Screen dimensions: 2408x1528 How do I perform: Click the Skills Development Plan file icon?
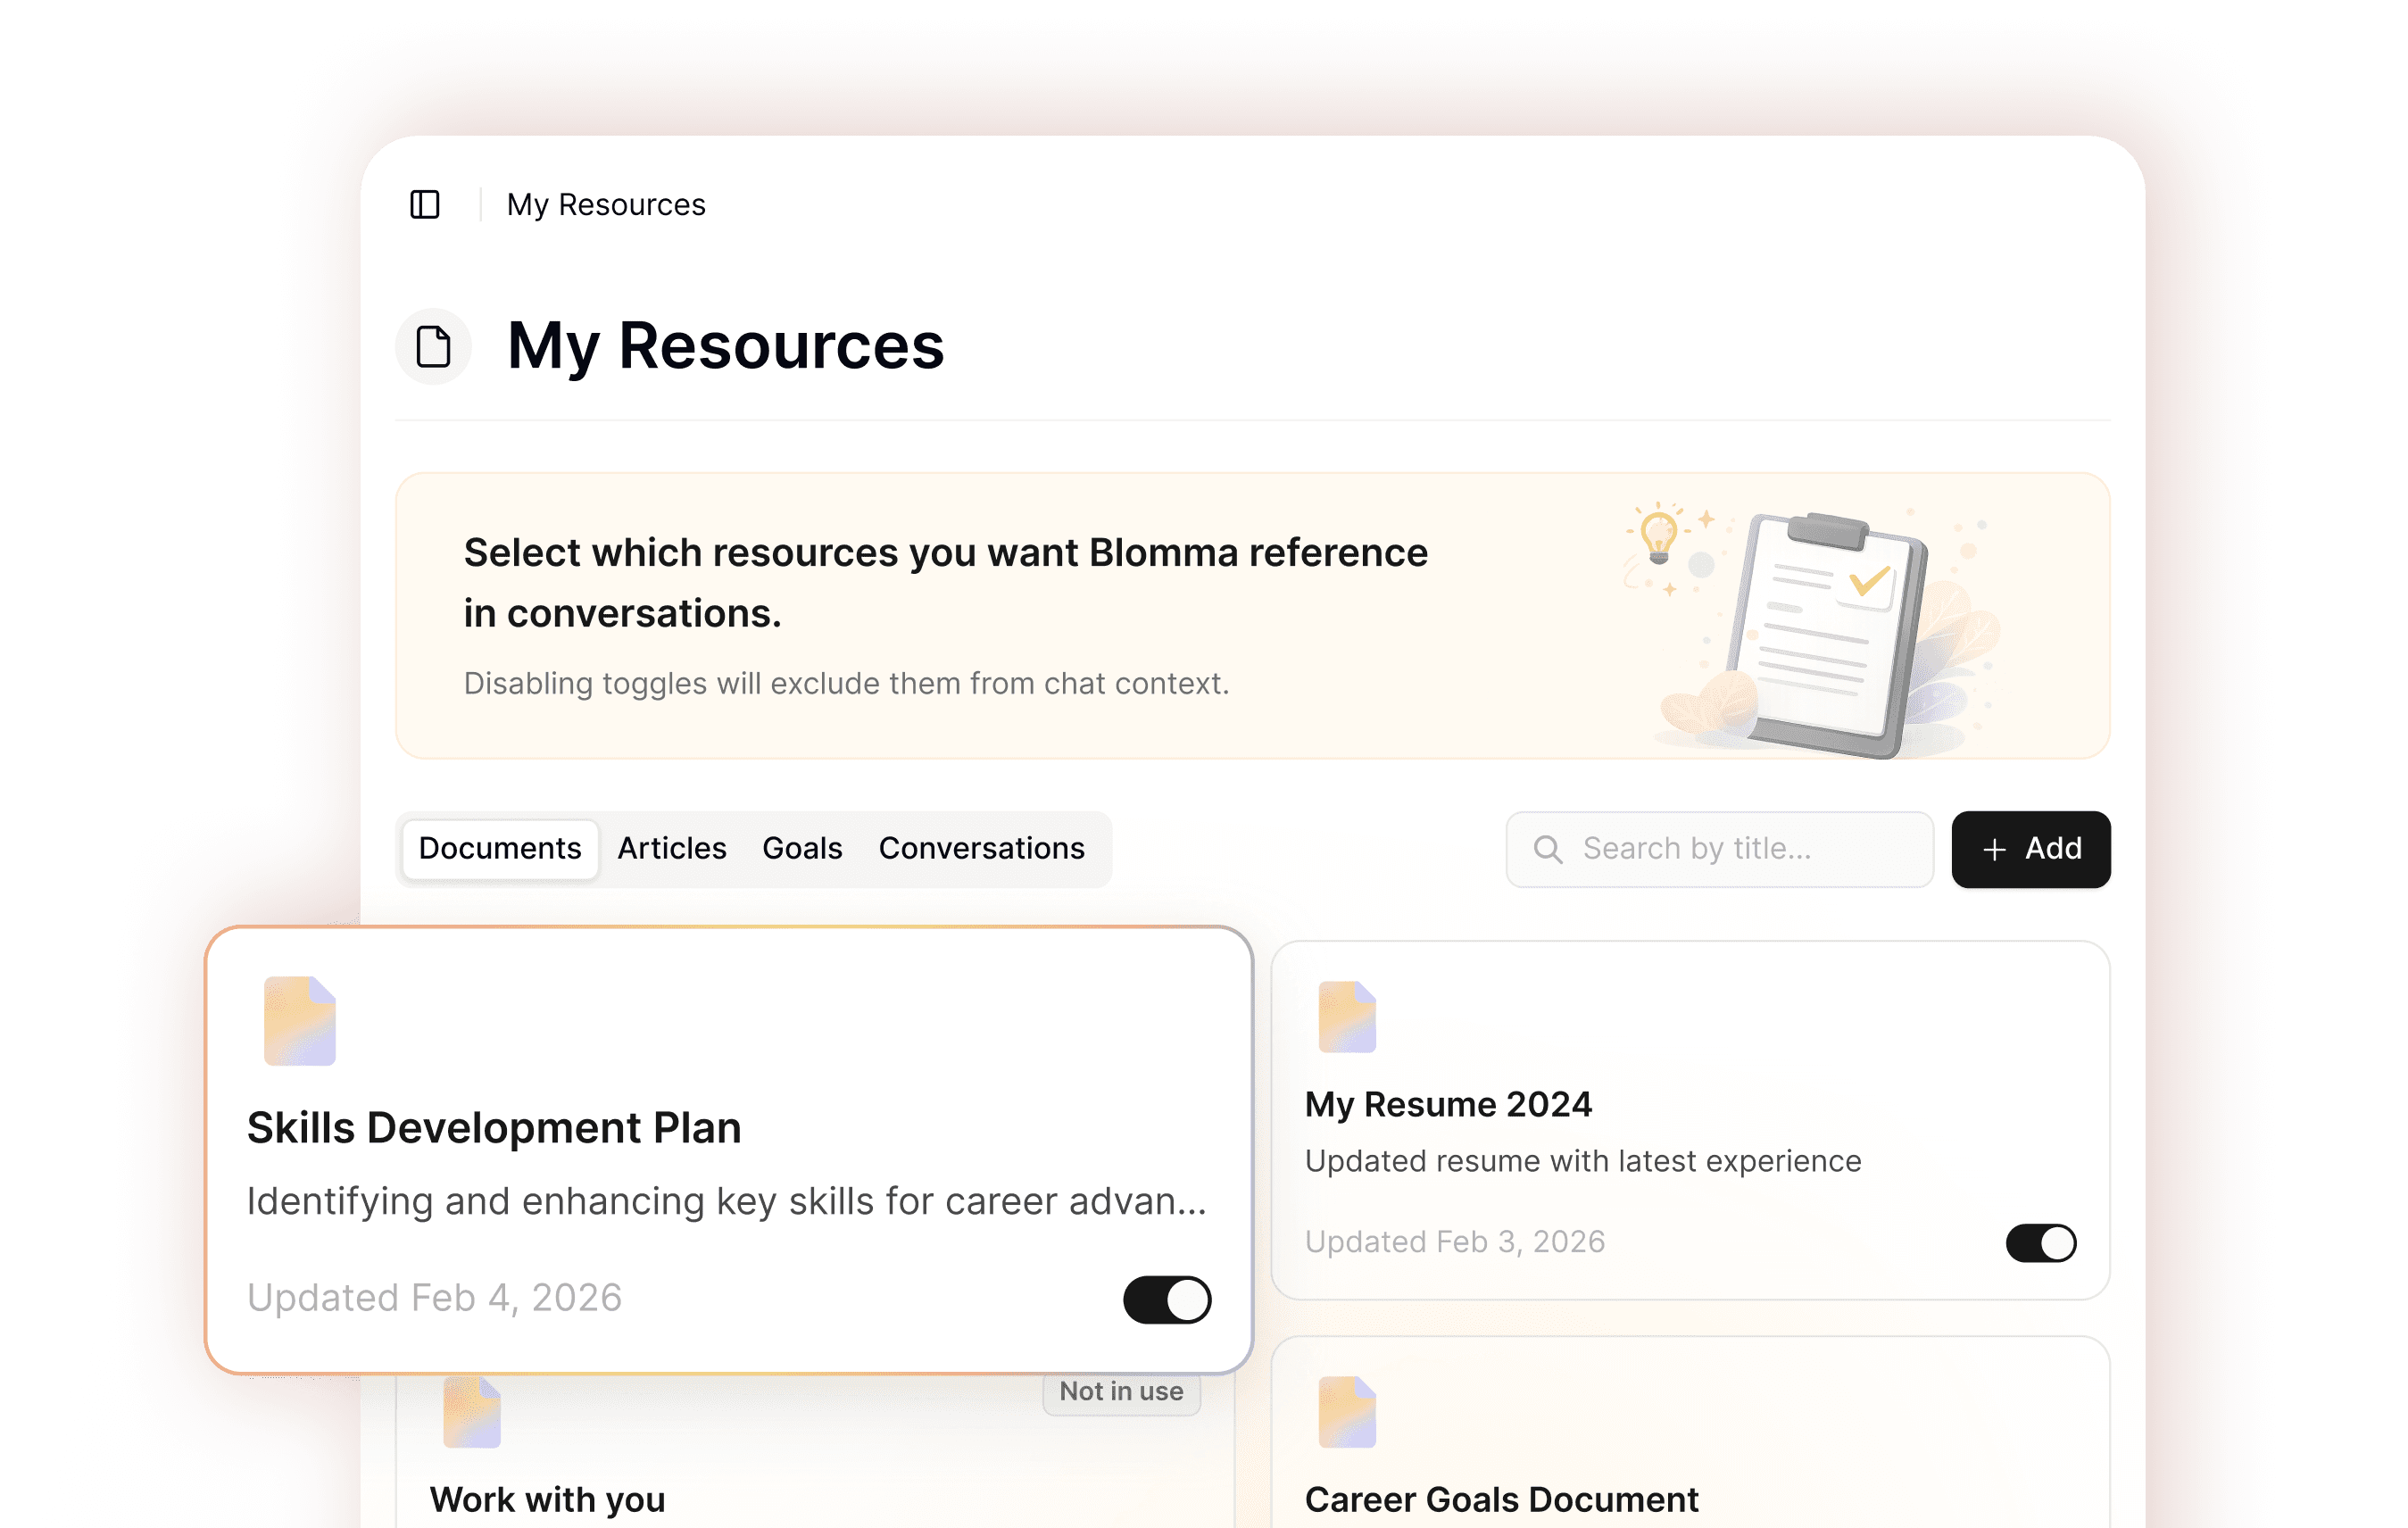click(299, 1021)
